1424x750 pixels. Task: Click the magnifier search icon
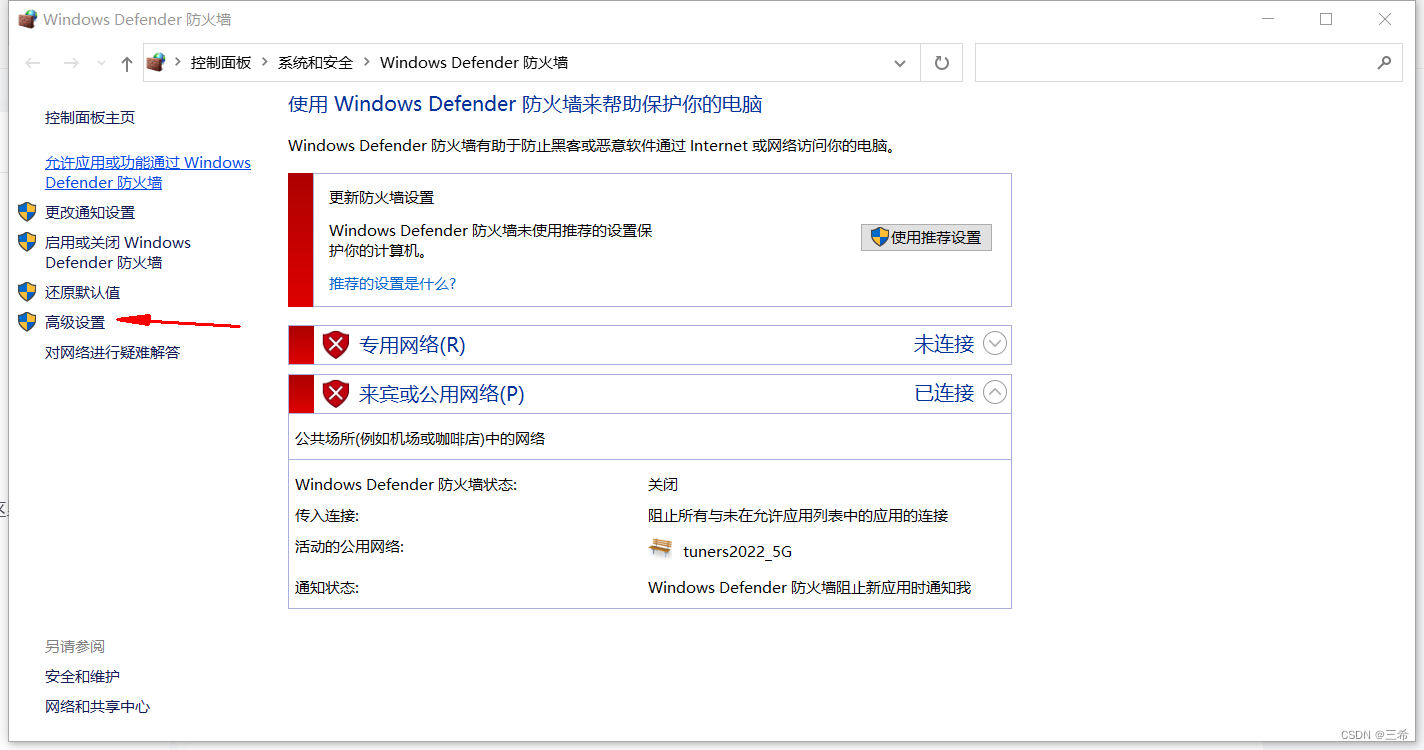click(x=1384, y=63)
